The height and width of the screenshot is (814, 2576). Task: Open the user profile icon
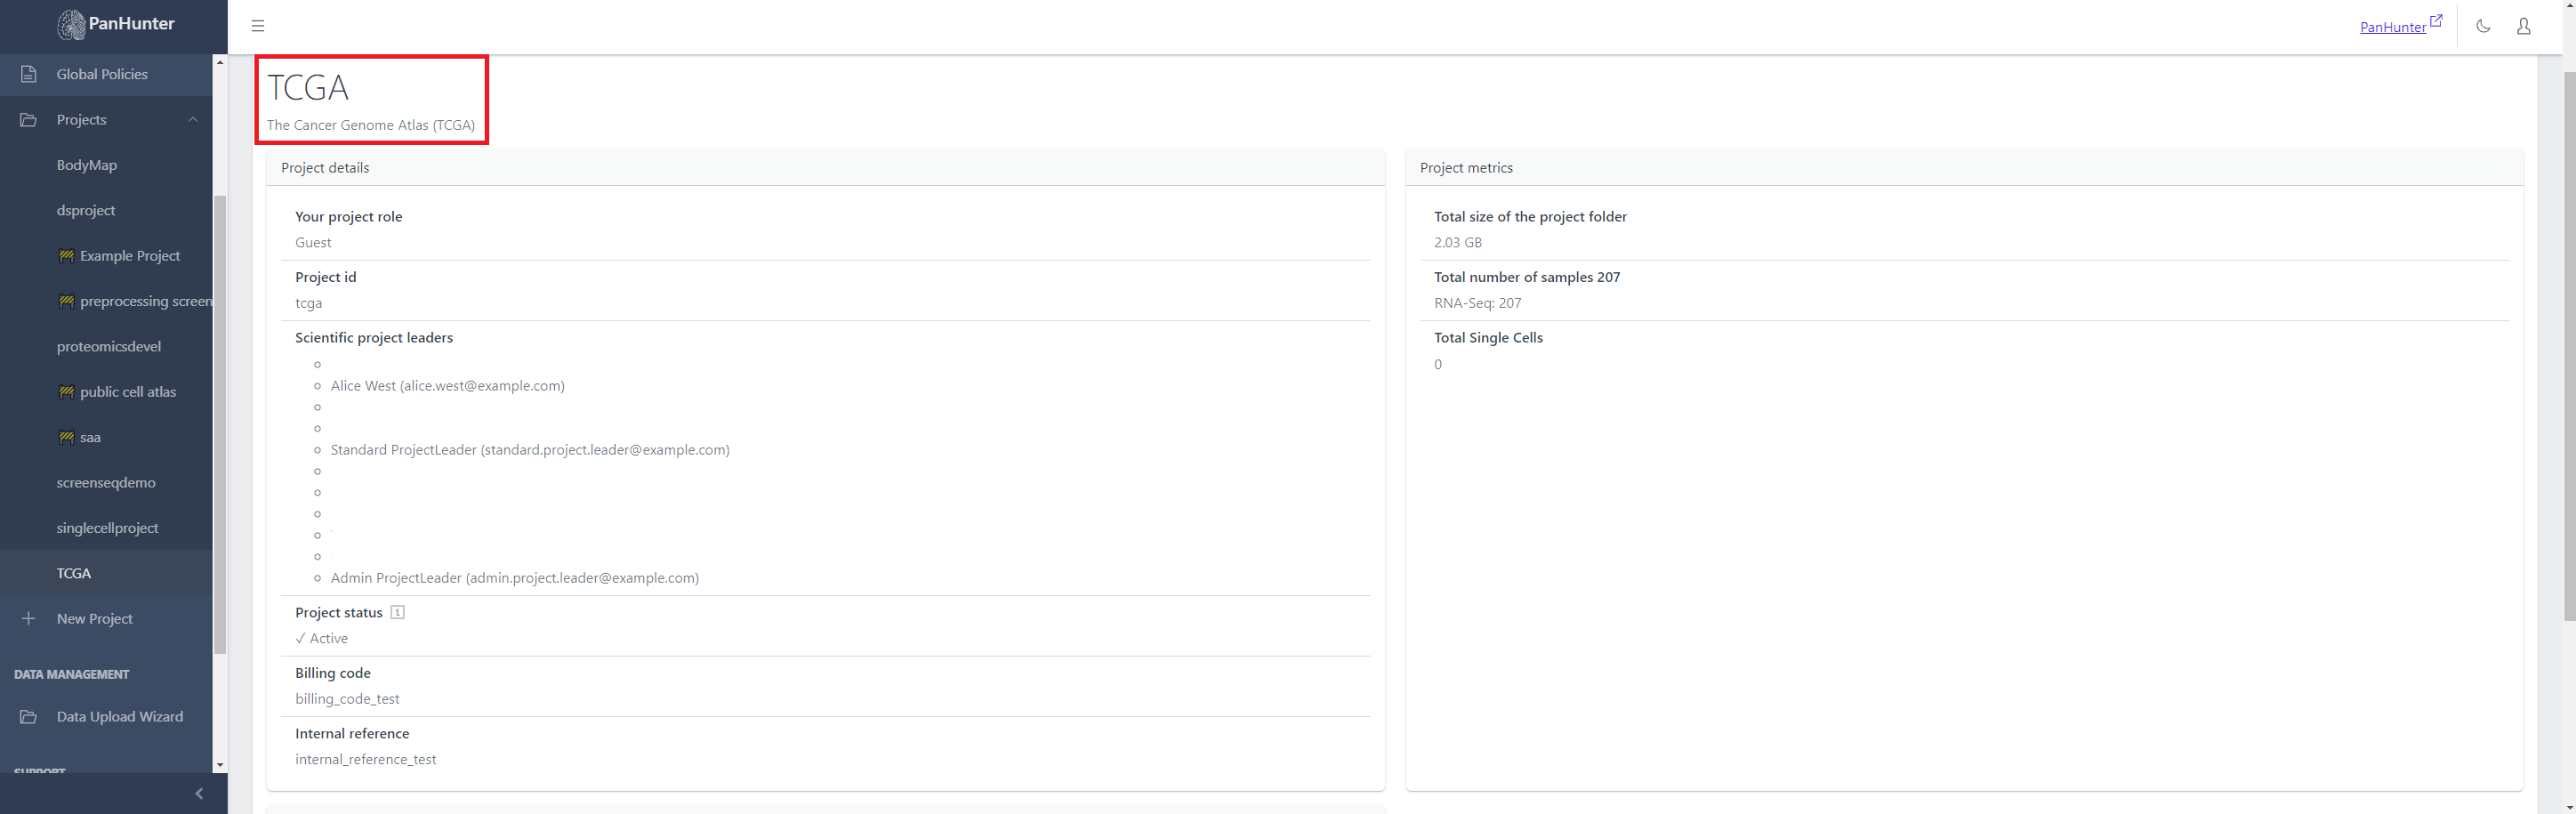pyautogui.click(x=2523, y=26)
